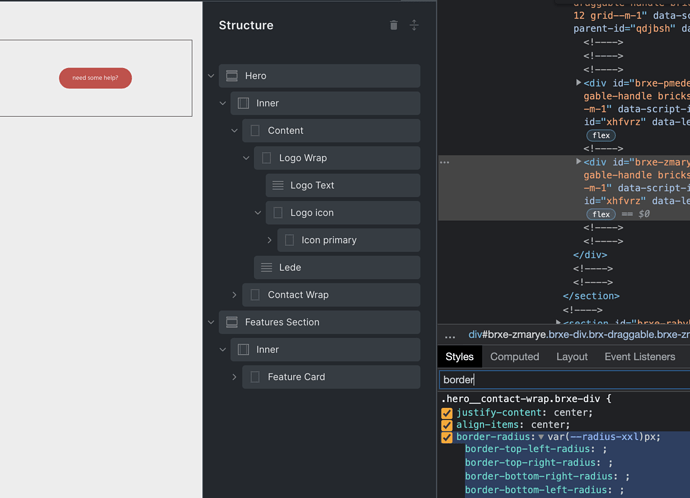
Task: Collapse the Inner element under Features Section
Action: pos(223,349)
